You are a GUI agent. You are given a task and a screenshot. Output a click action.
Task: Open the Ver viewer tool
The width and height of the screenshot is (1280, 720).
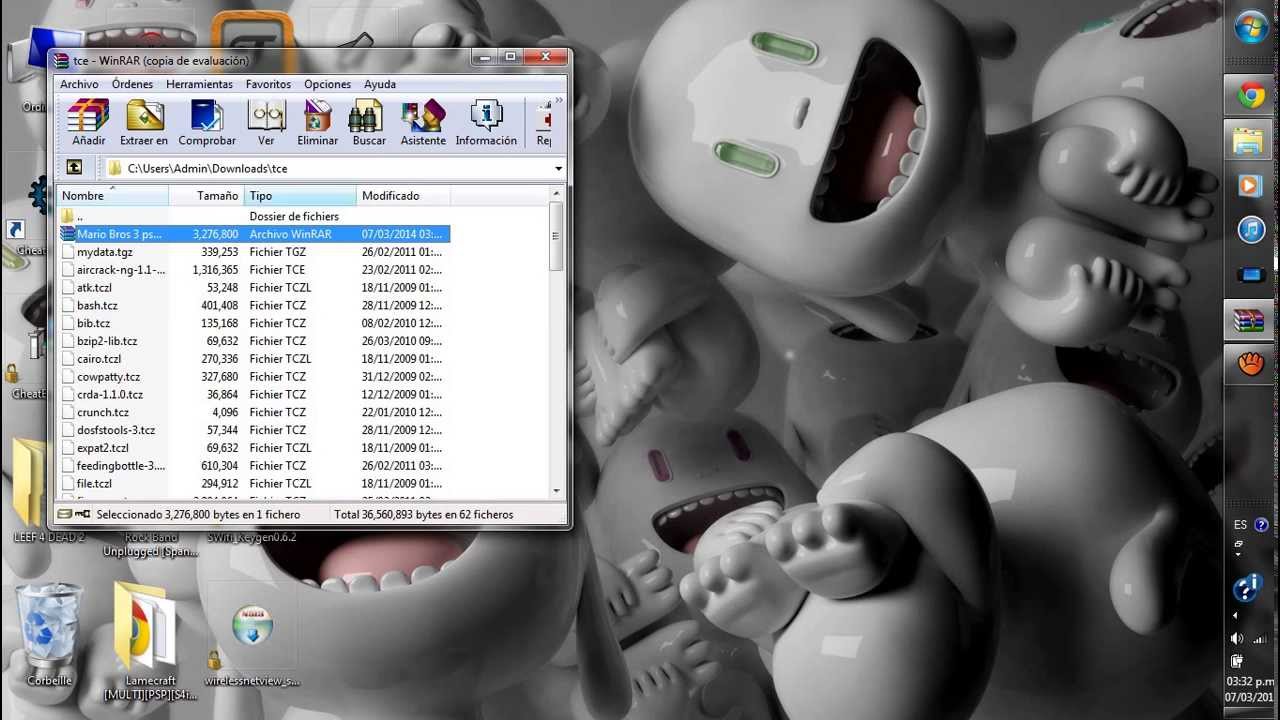(266, 123)
